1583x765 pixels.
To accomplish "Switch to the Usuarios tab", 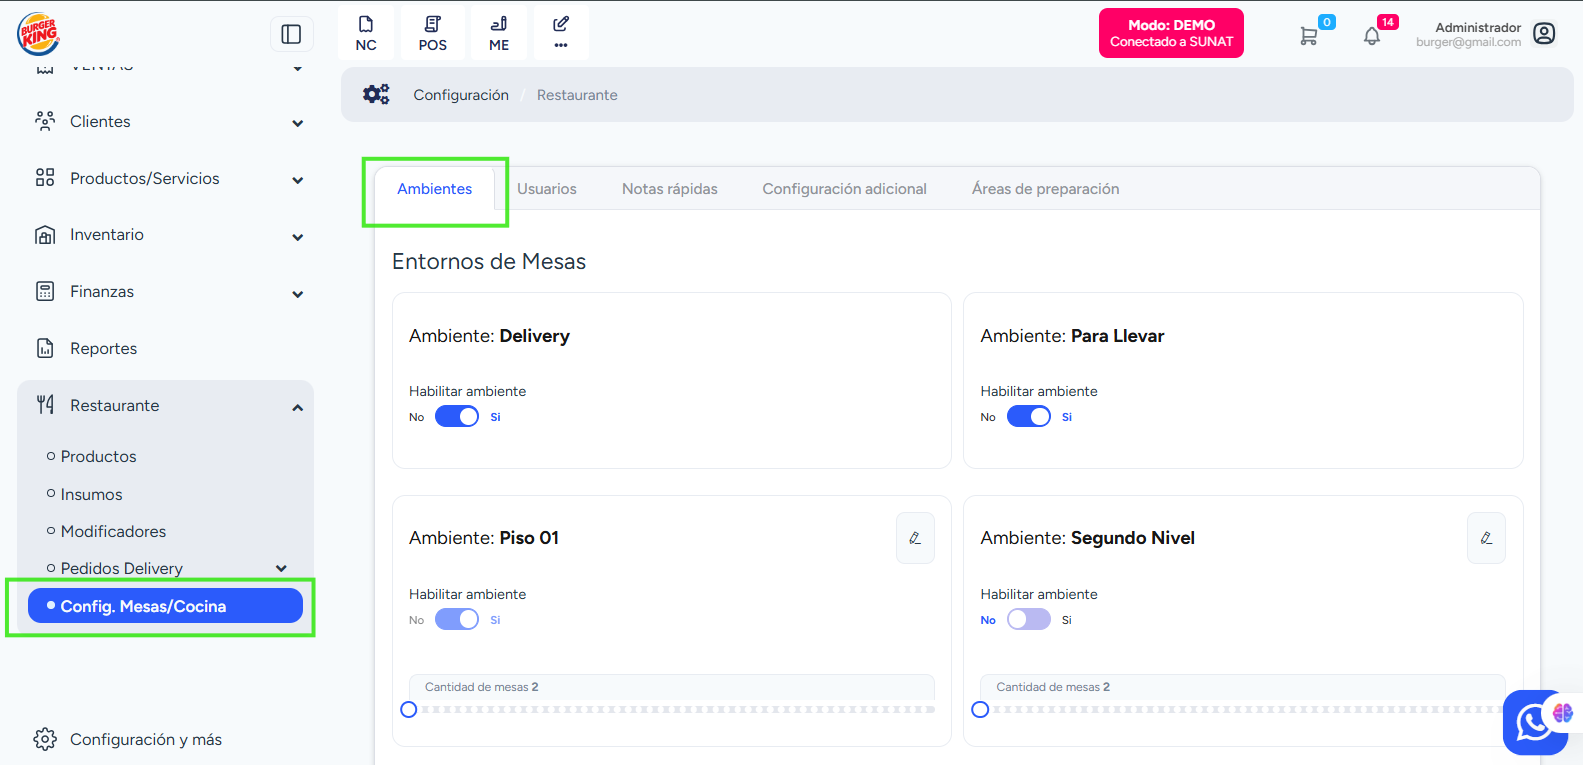I will point(547,189).
